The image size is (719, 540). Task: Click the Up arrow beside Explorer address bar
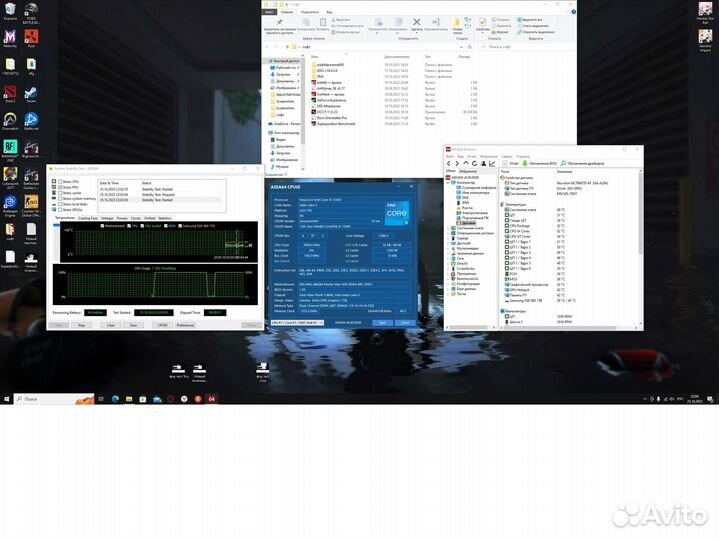tap(288, 47)
